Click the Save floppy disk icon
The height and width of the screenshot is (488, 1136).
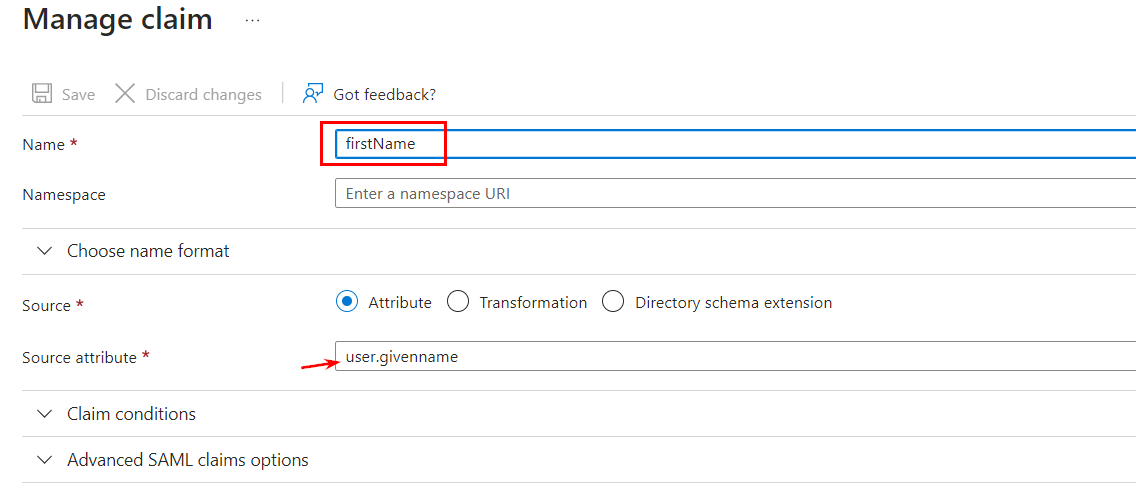click(x=41, y=94)
